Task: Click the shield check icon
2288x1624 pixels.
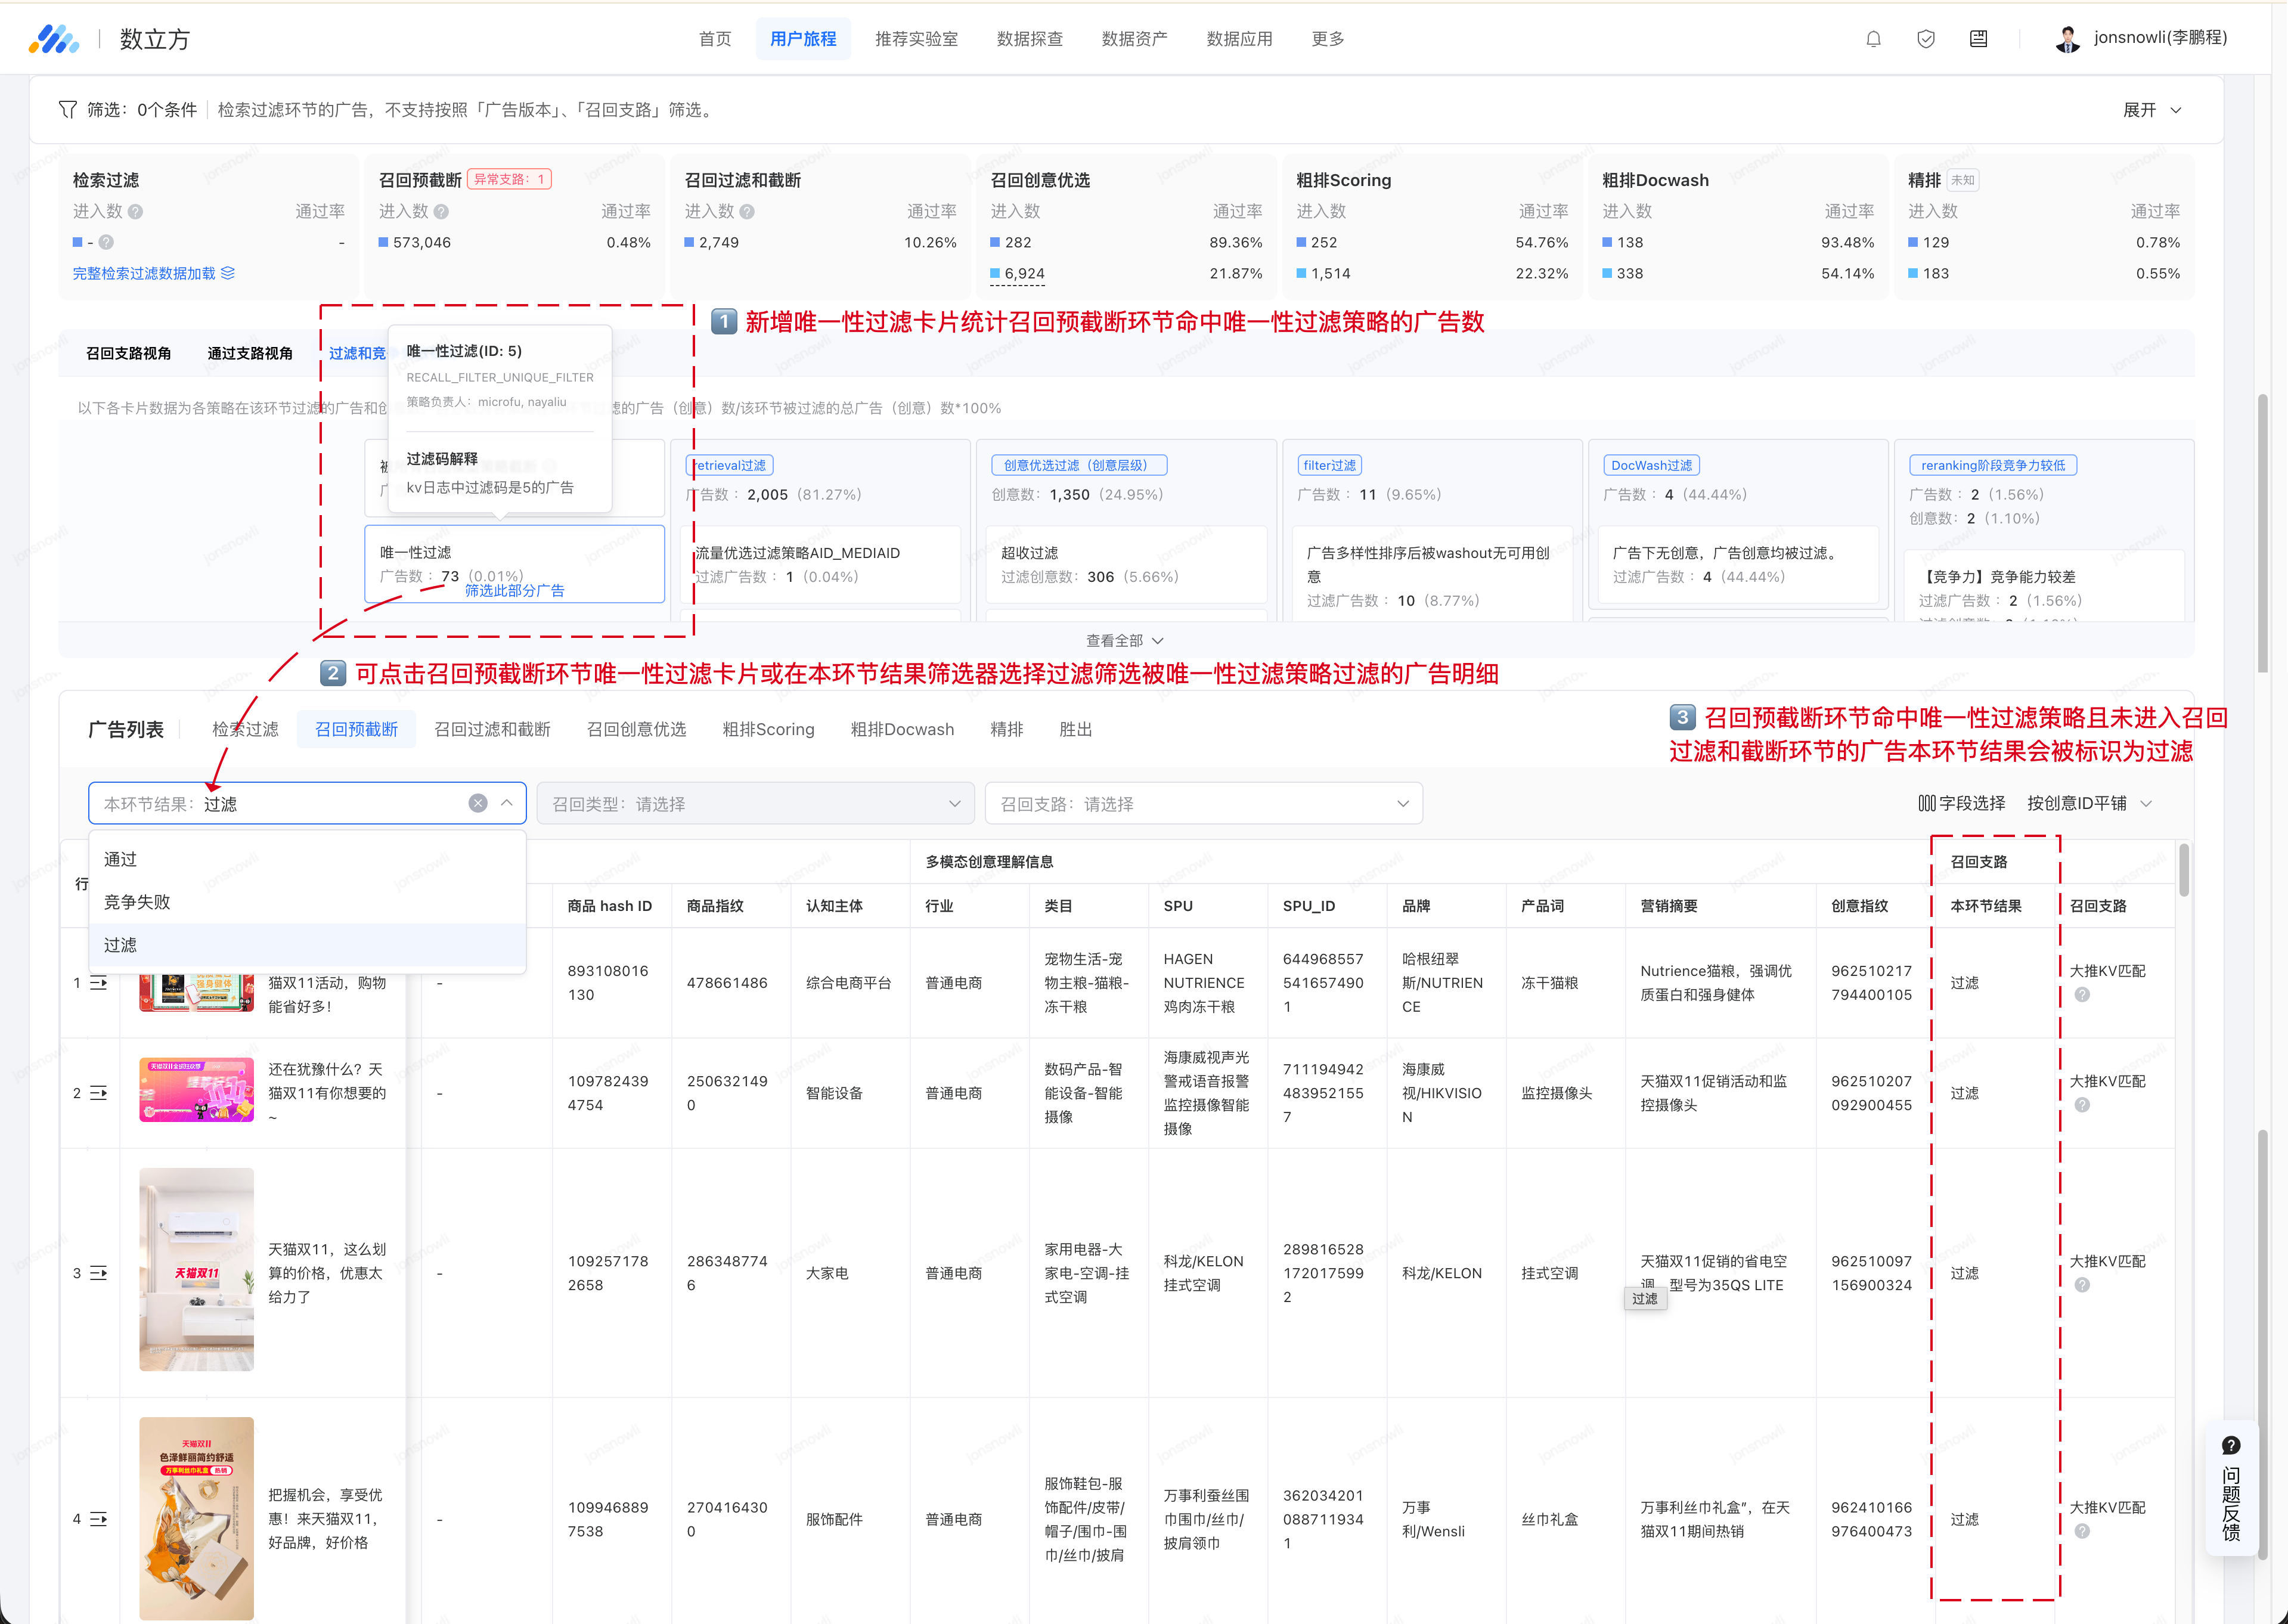Action: [x=1925, y=39]
